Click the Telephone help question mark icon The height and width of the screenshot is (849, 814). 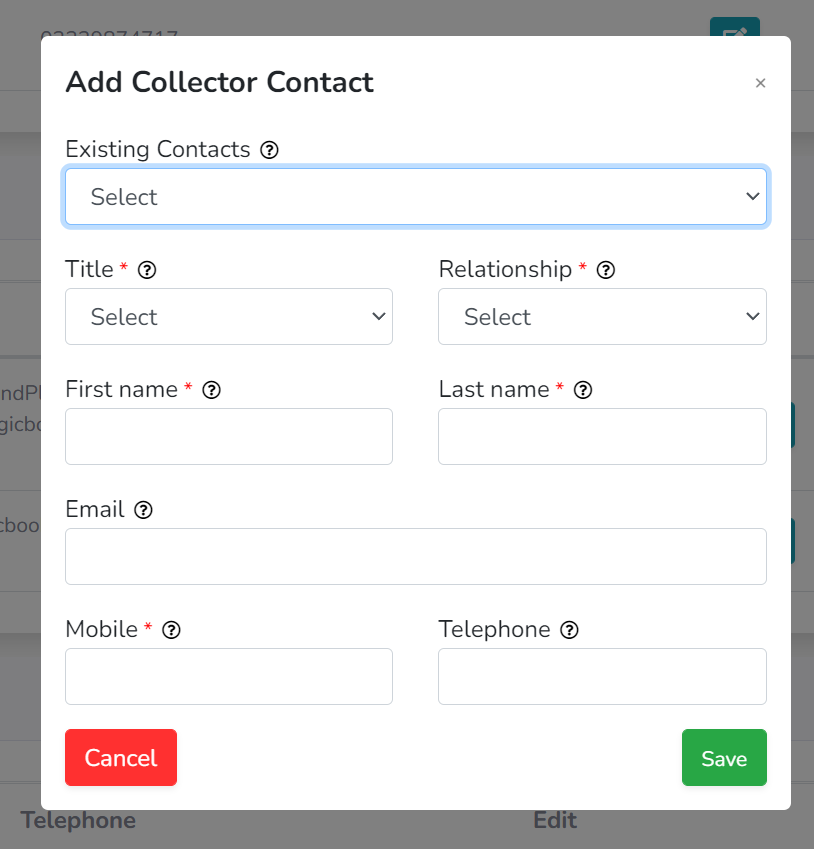(569, 630)
